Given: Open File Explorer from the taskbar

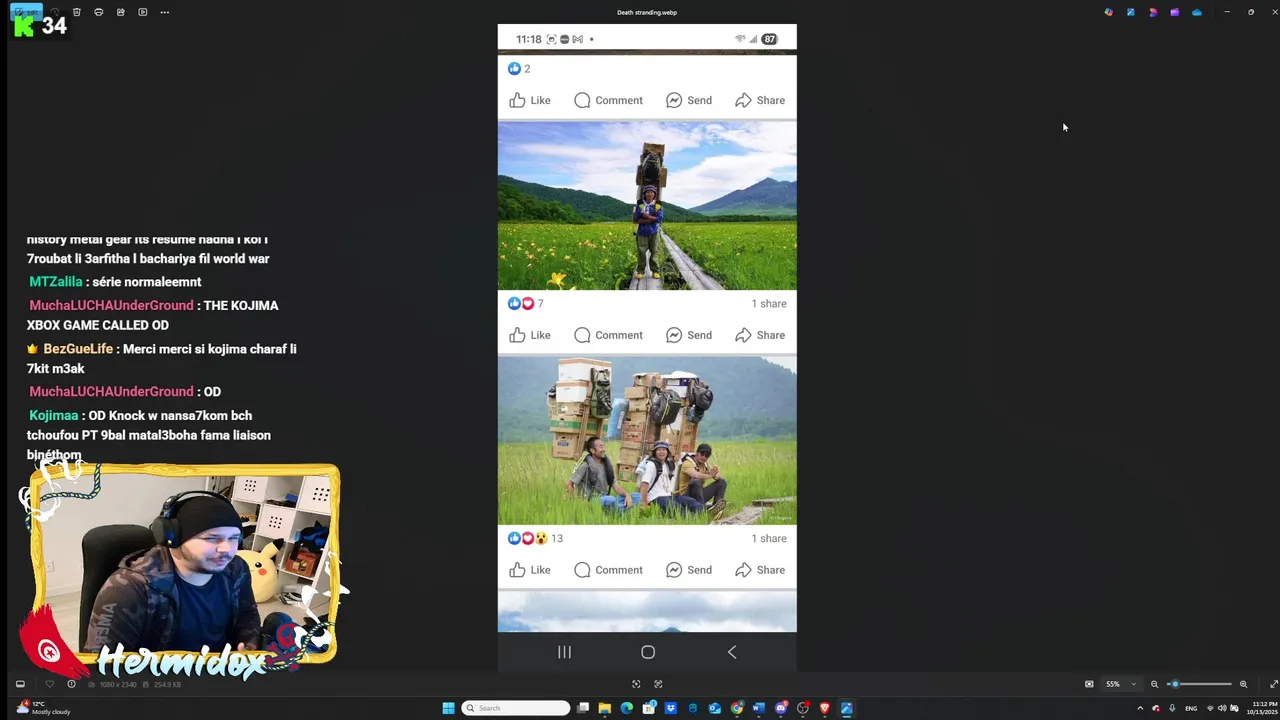Looking at the screenshot, I should pos(605,708).
